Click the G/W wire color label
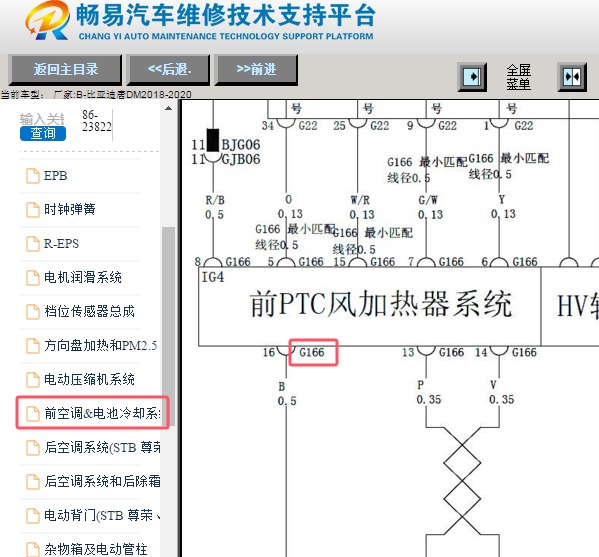Image resolution: width=599 pixels, height=557 pixels. point(428,199)
